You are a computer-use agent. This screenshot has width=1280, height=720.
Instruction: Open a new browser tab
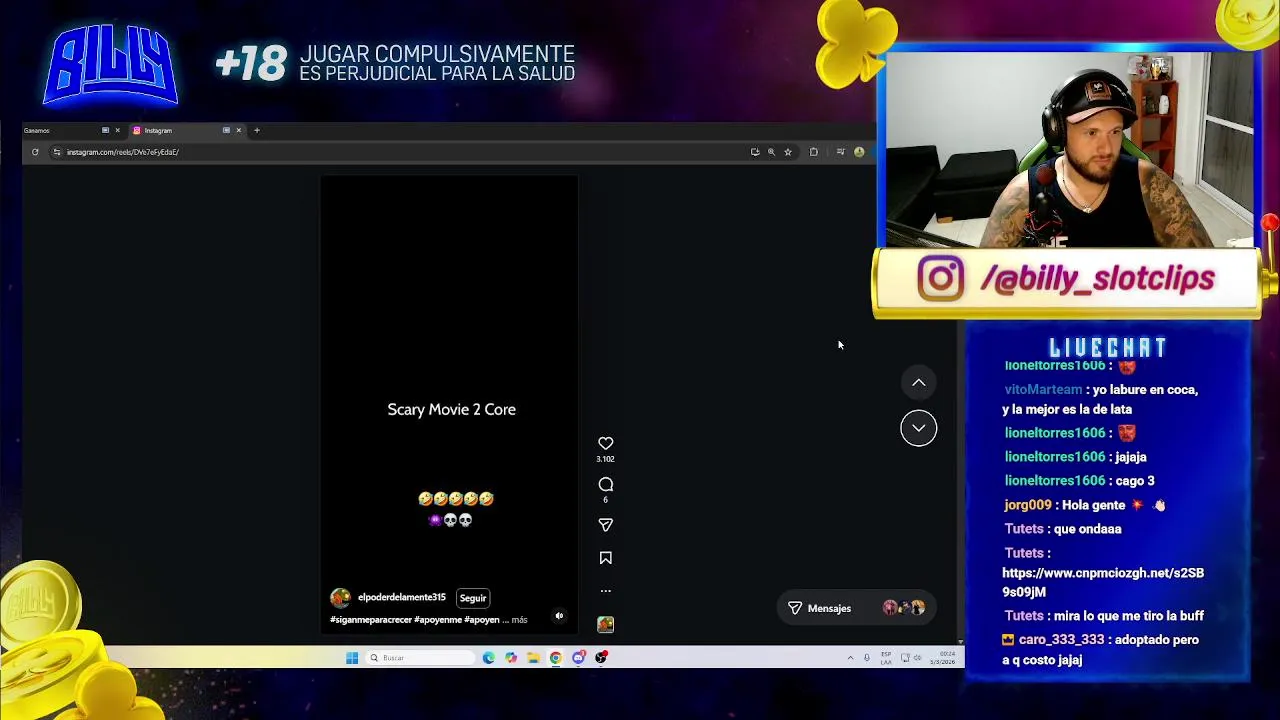[x=256, y=130]
